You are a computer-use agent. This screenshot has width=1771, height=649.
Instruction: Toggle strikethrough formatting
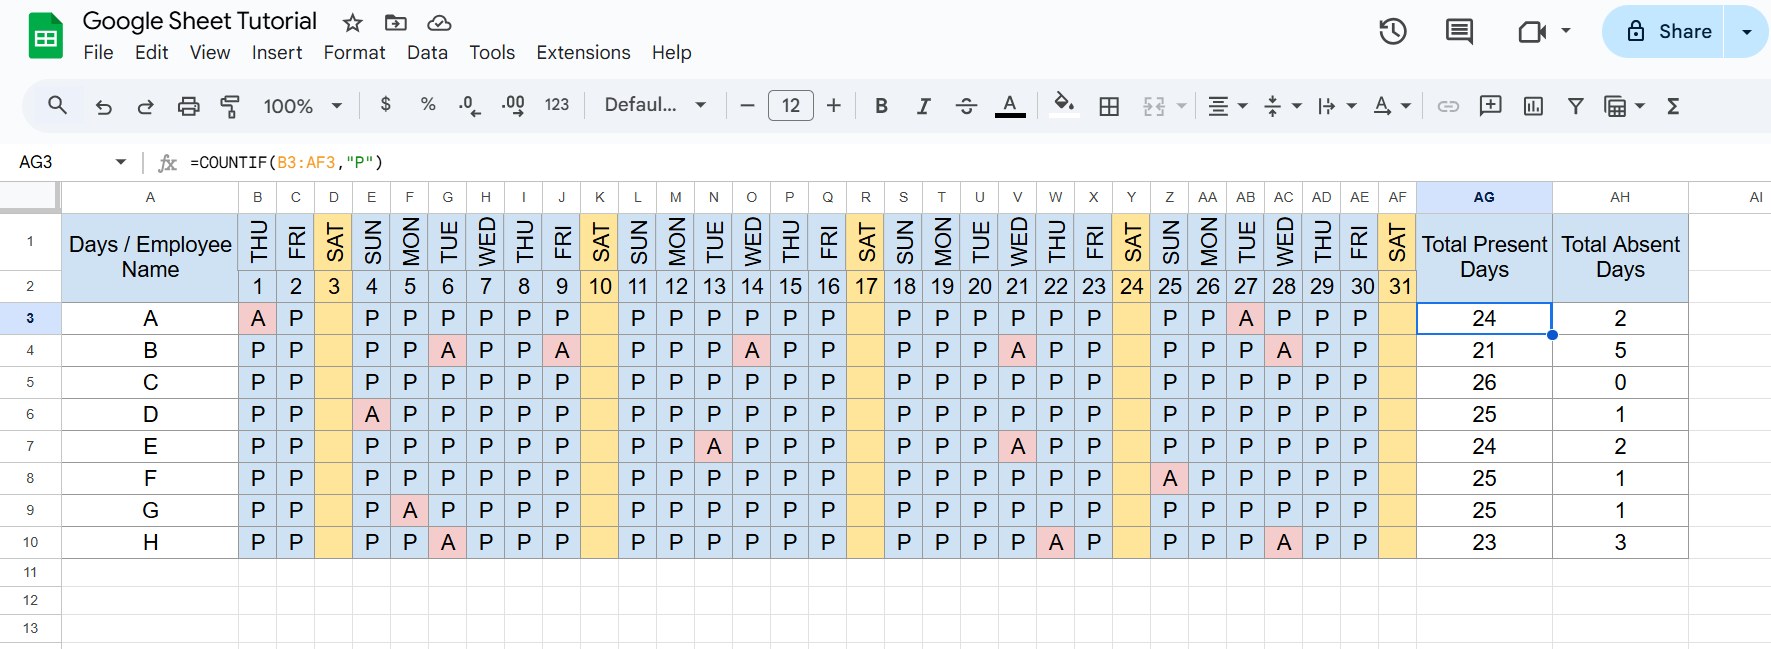pos(966,106)
